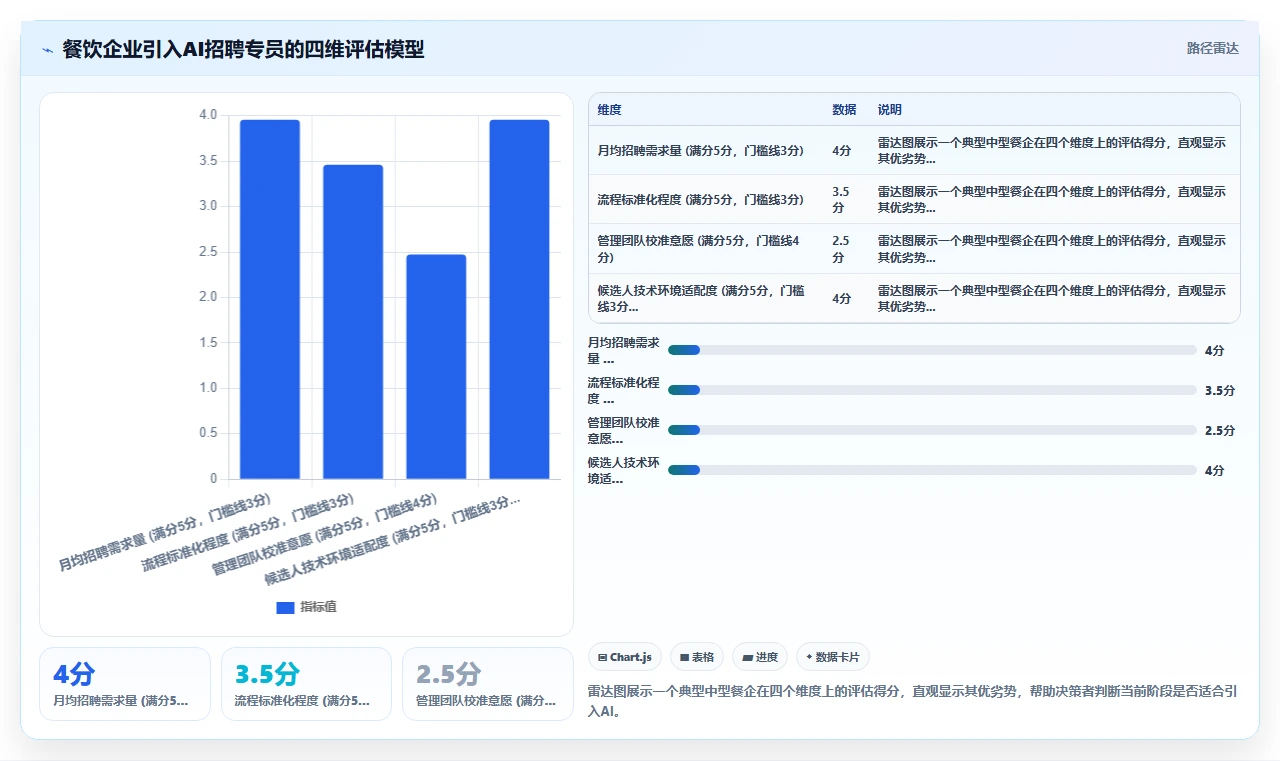Click the 进度 tag
The width and height of the screenshot is (1280, 761).
pyautogui.click(x=760, y=657)
